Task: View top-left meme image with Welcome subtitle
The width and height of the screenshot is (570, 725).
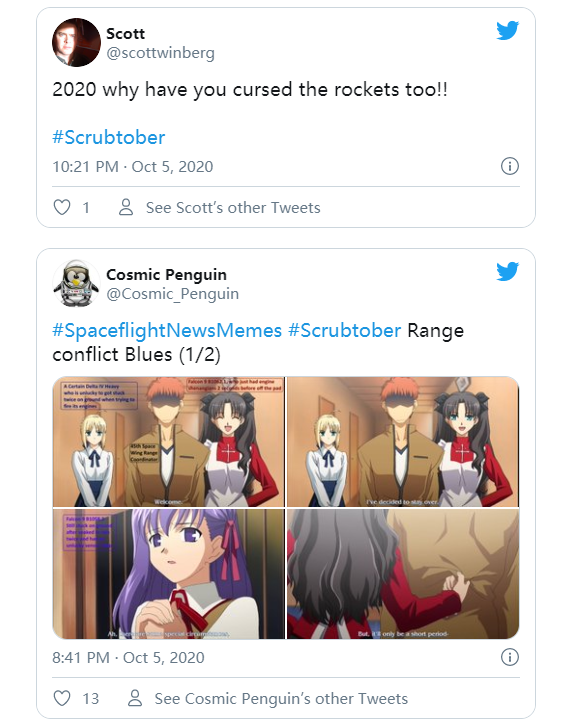Action: tap(169, 442)
